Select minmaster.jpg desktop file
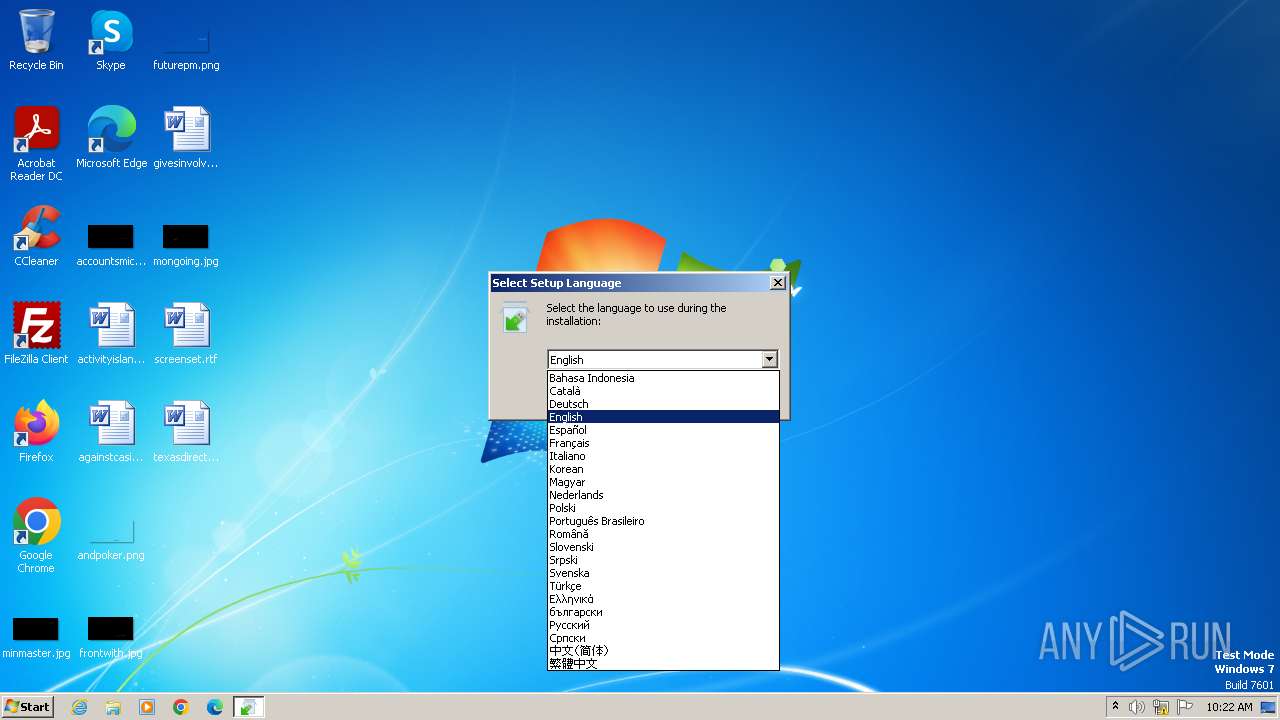The width and height of the screenshot is (1280, 720). (36, 637)
